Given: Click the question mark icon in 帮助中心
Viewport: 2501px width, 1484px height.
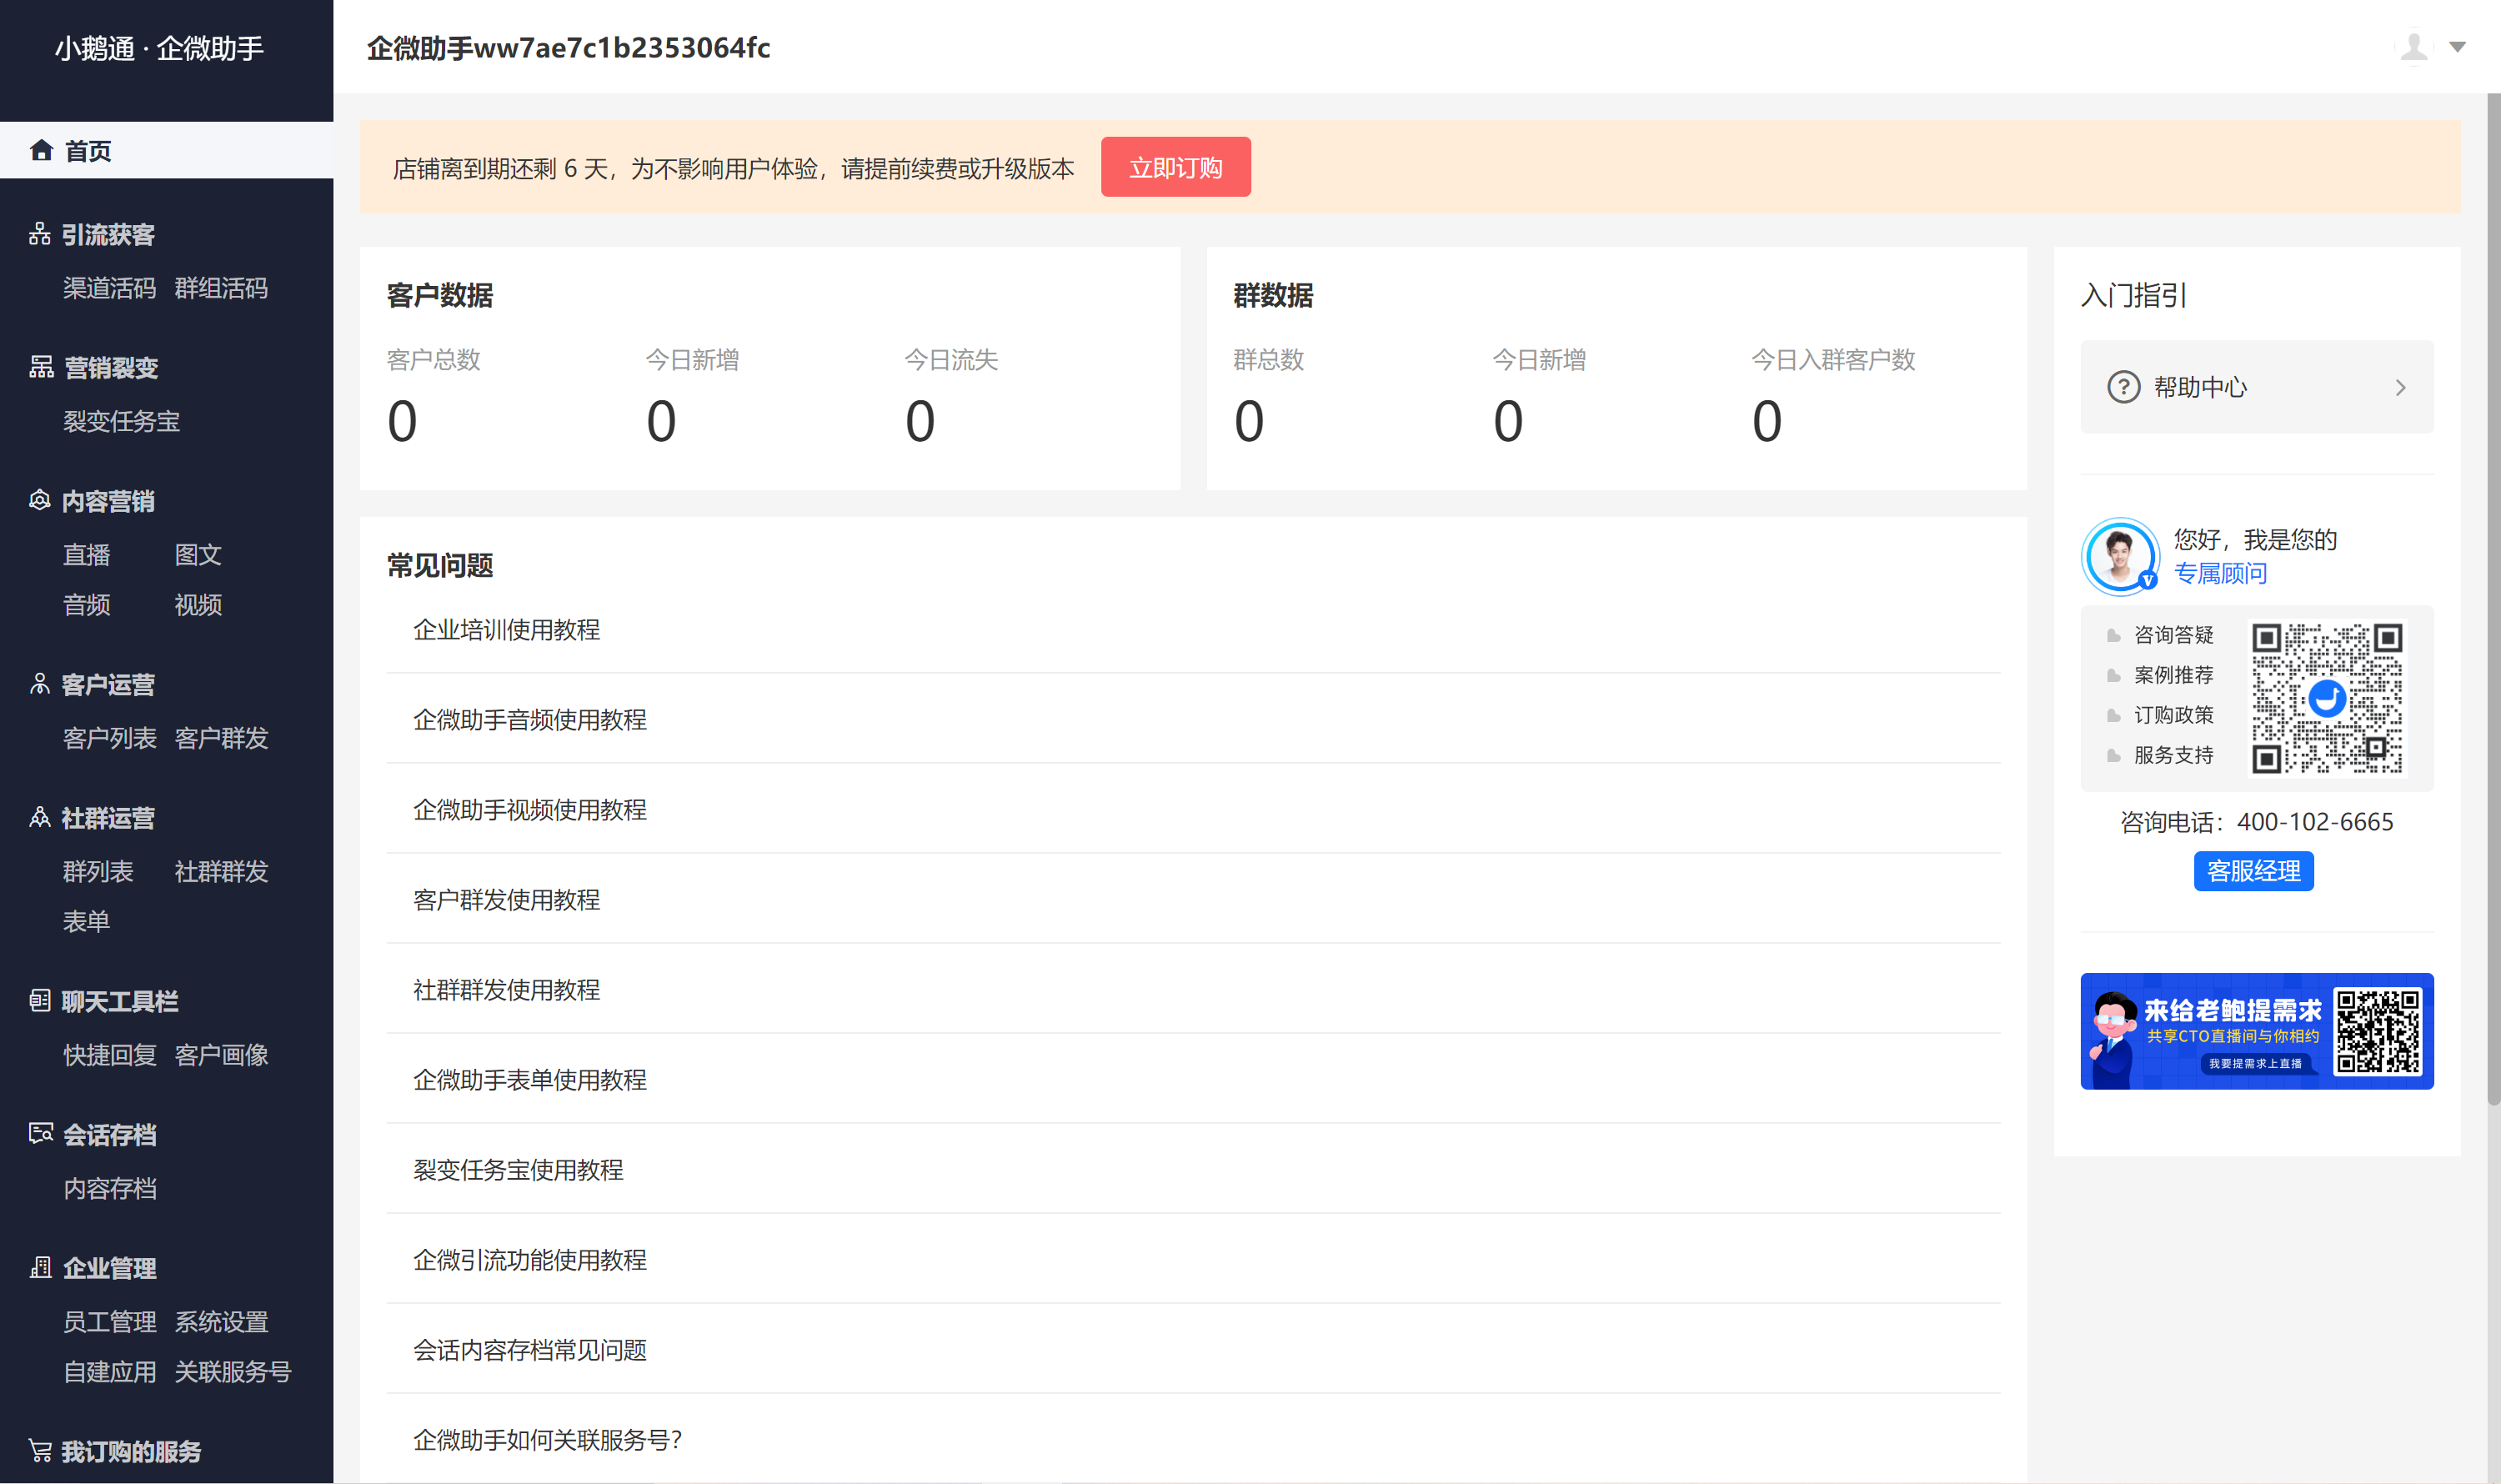Looking at the screenshot, I should click(x=2124, y=387).
